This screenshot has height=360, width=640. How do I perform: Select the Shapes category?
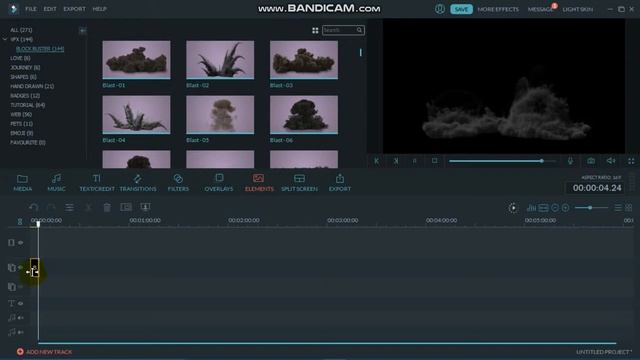pos(23,77)
